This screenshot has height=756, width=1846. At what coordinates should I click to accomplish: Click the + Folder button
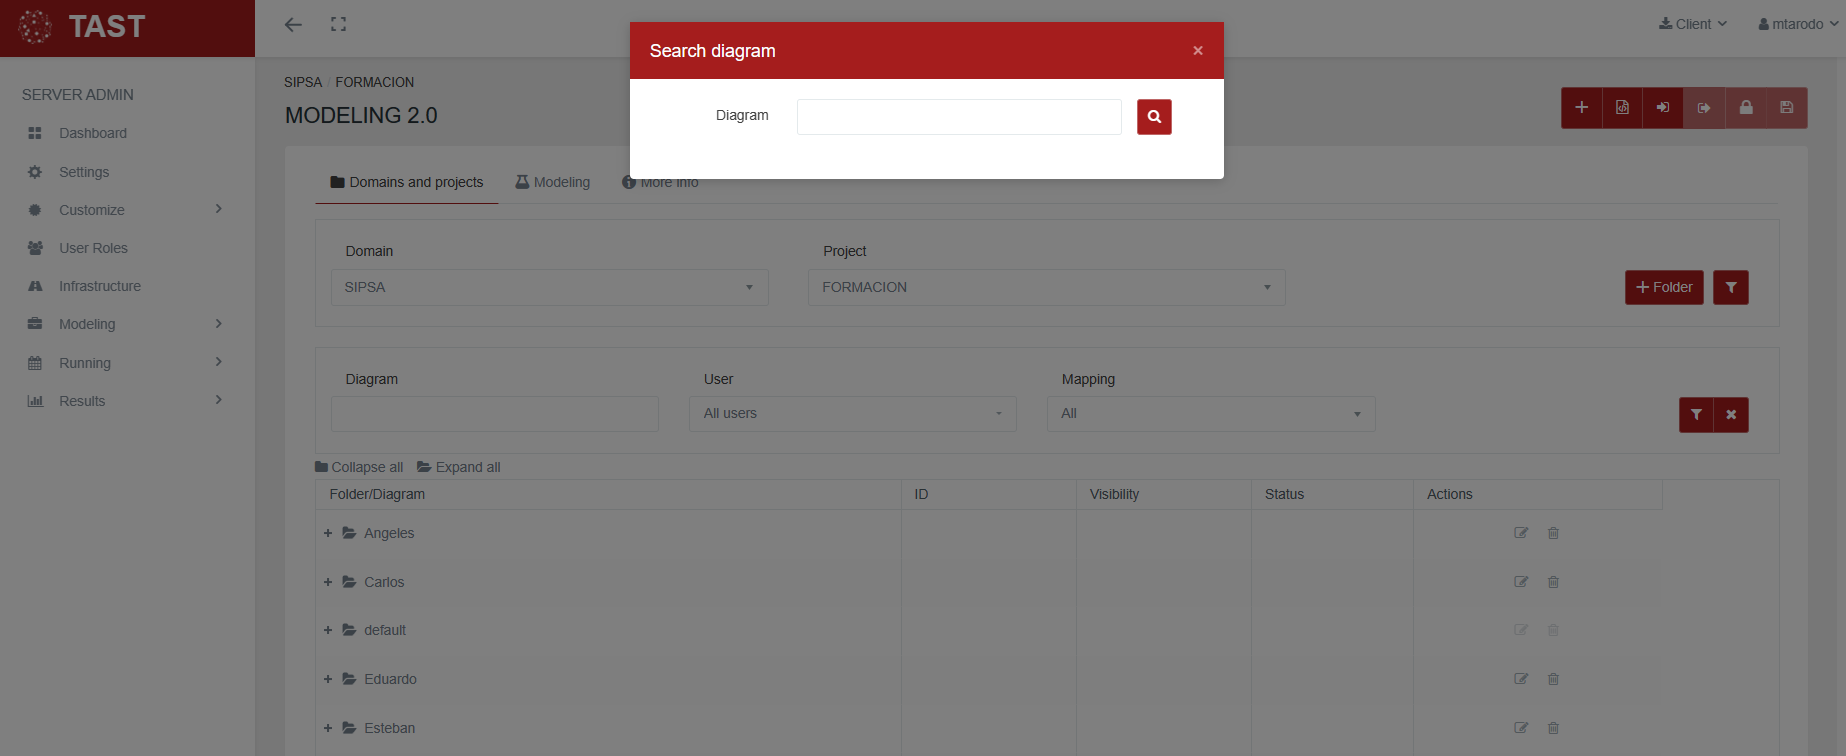coord(1663,287)
